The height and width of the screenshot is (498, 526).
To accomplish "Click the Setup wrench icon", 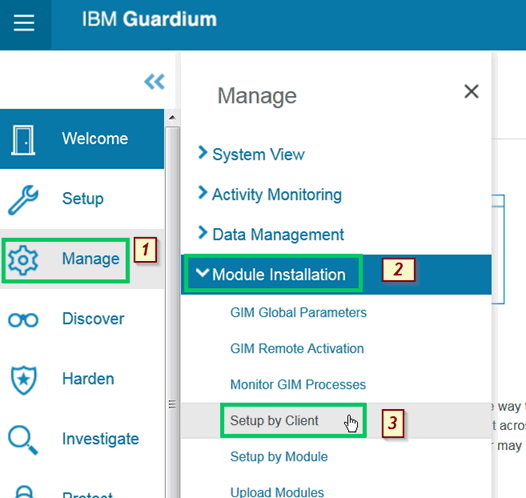I will (23, 200).
